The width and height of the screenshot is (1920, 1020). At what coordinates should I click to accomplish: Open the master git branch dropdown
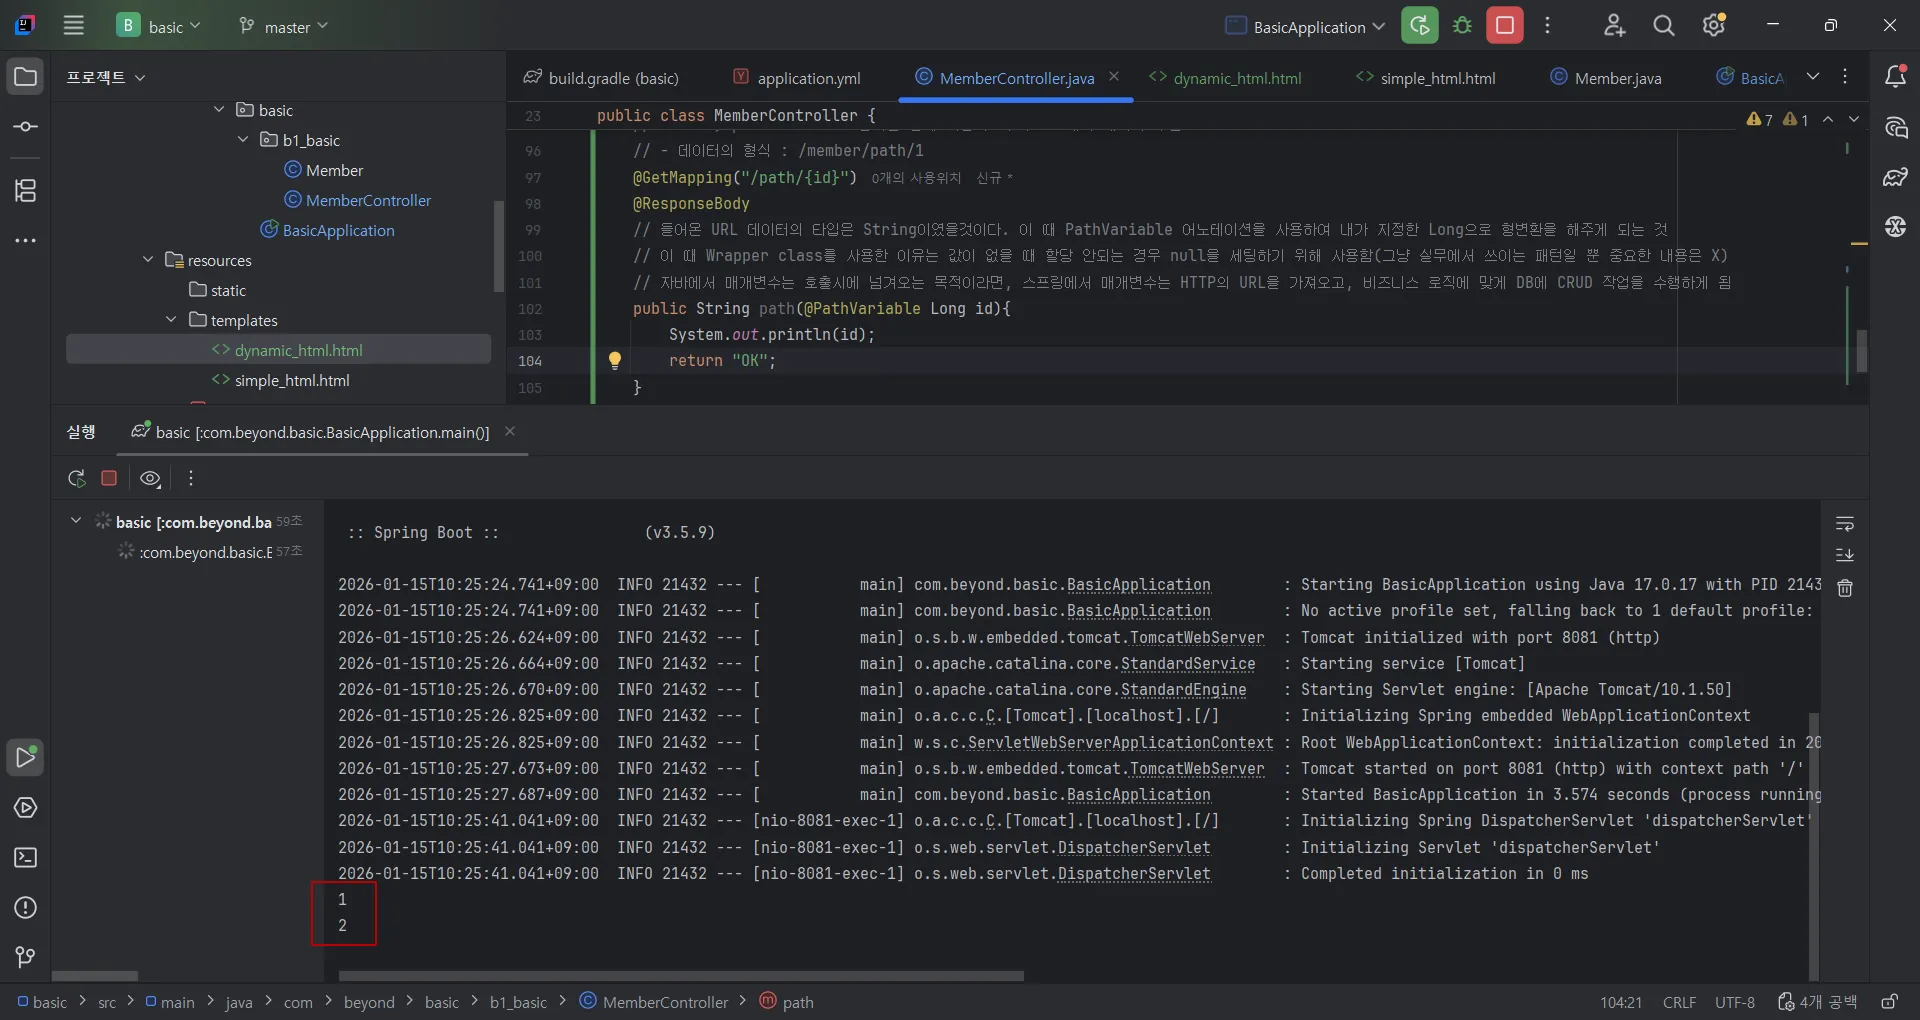pos(283,26)
